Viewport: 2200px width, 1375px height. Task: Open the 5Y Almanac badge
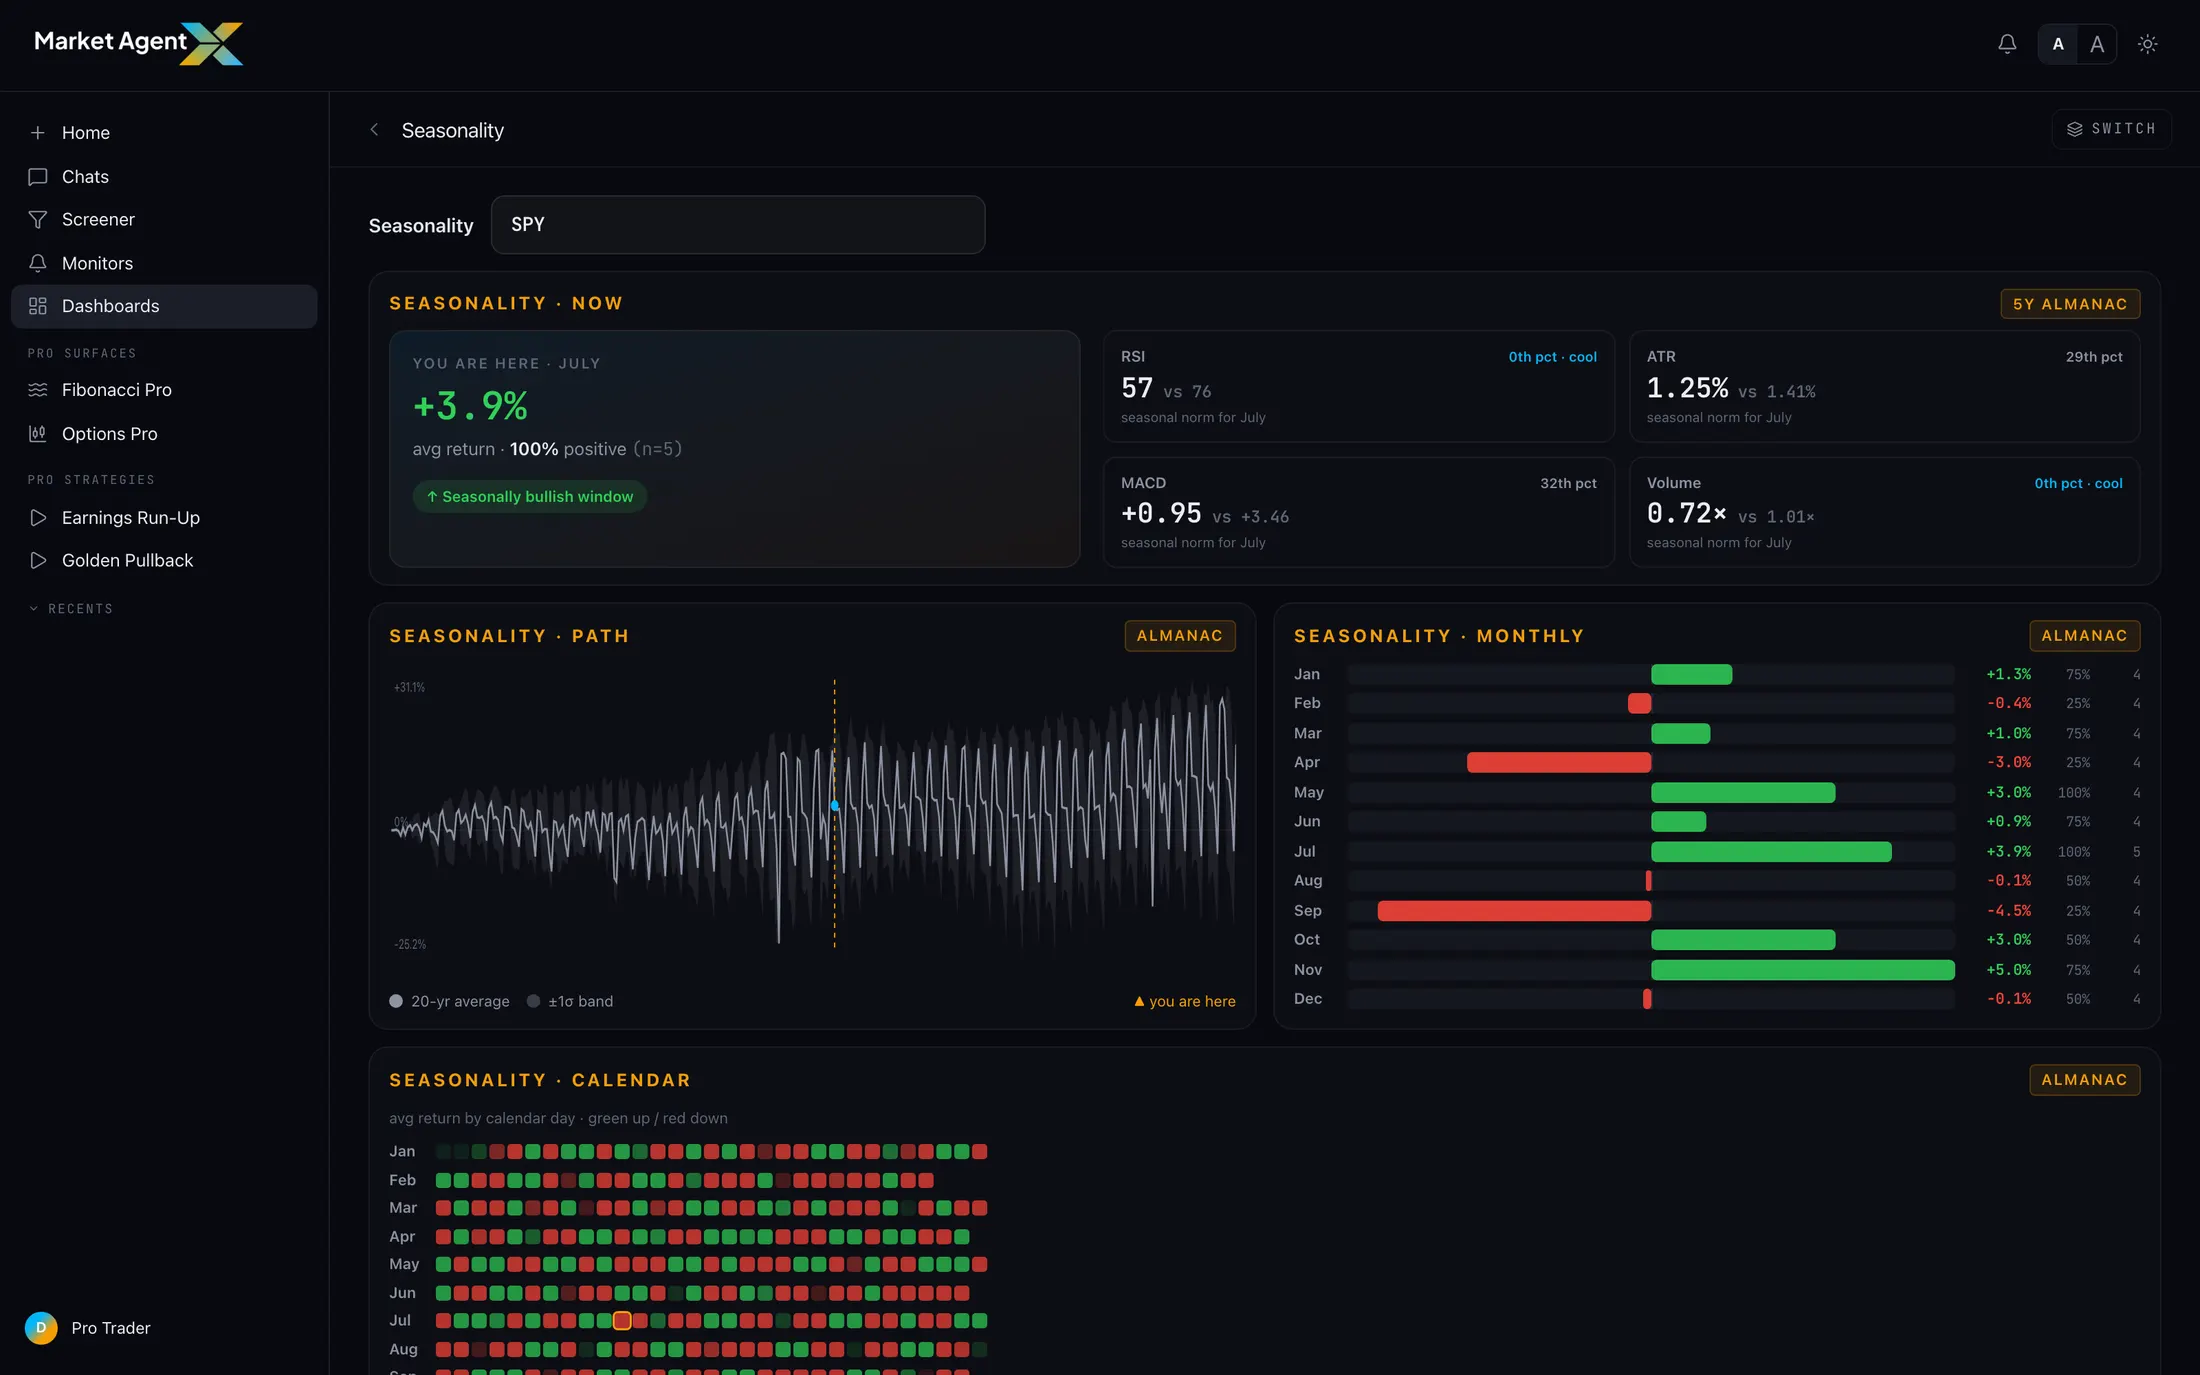pos(2070,304)
